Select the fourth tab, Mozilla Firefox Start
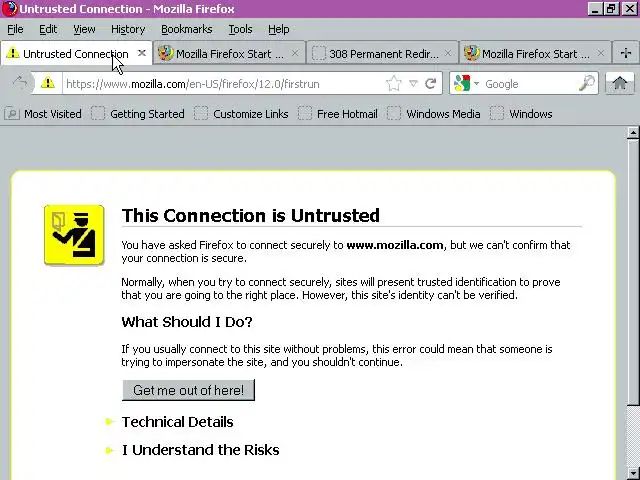Screen dimensions: 640x480 535,53
